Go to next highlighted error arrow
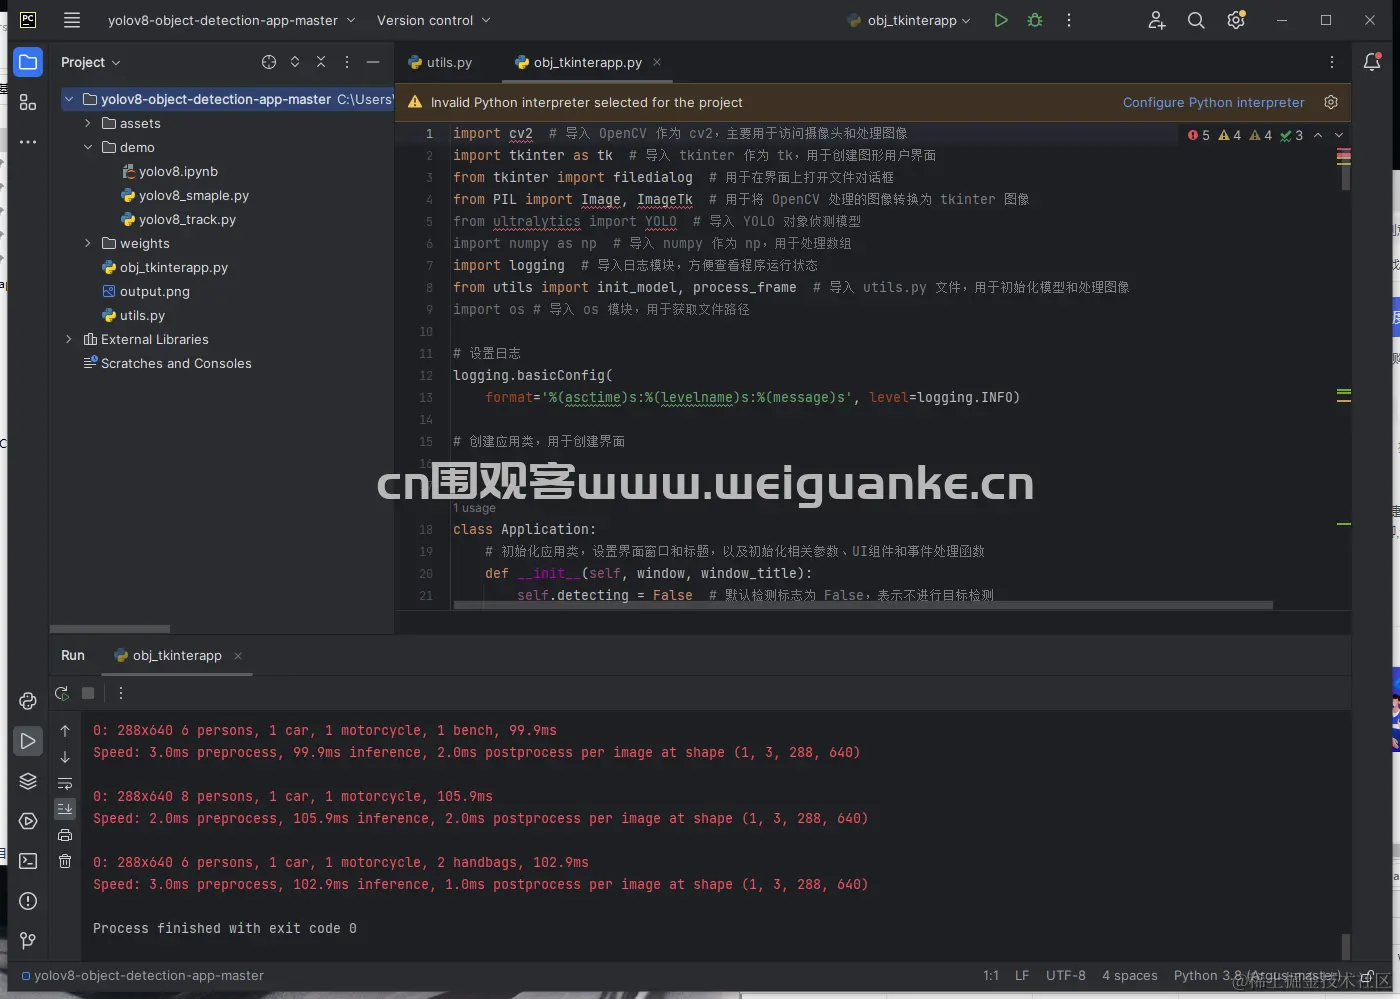Viewport: 1400px width, 999px height. tap(1339, 135)
